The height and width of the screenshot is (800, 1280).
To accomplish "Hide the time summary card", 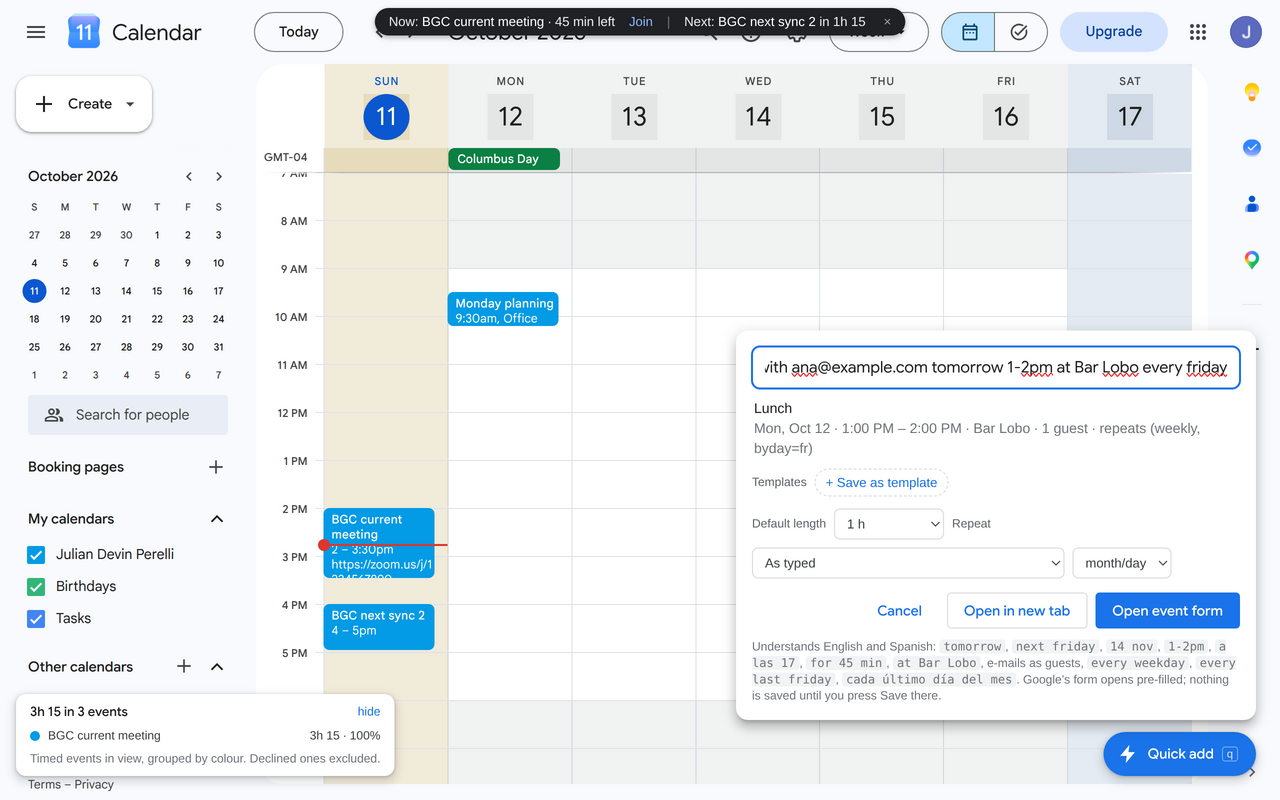I will point(369,712).
